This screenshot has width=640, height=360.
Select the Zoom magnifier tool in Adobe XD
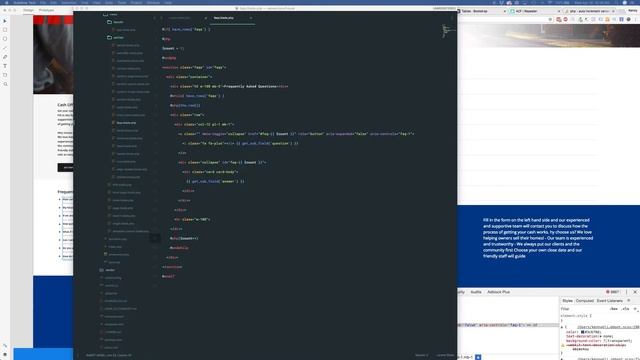[5, 84]
